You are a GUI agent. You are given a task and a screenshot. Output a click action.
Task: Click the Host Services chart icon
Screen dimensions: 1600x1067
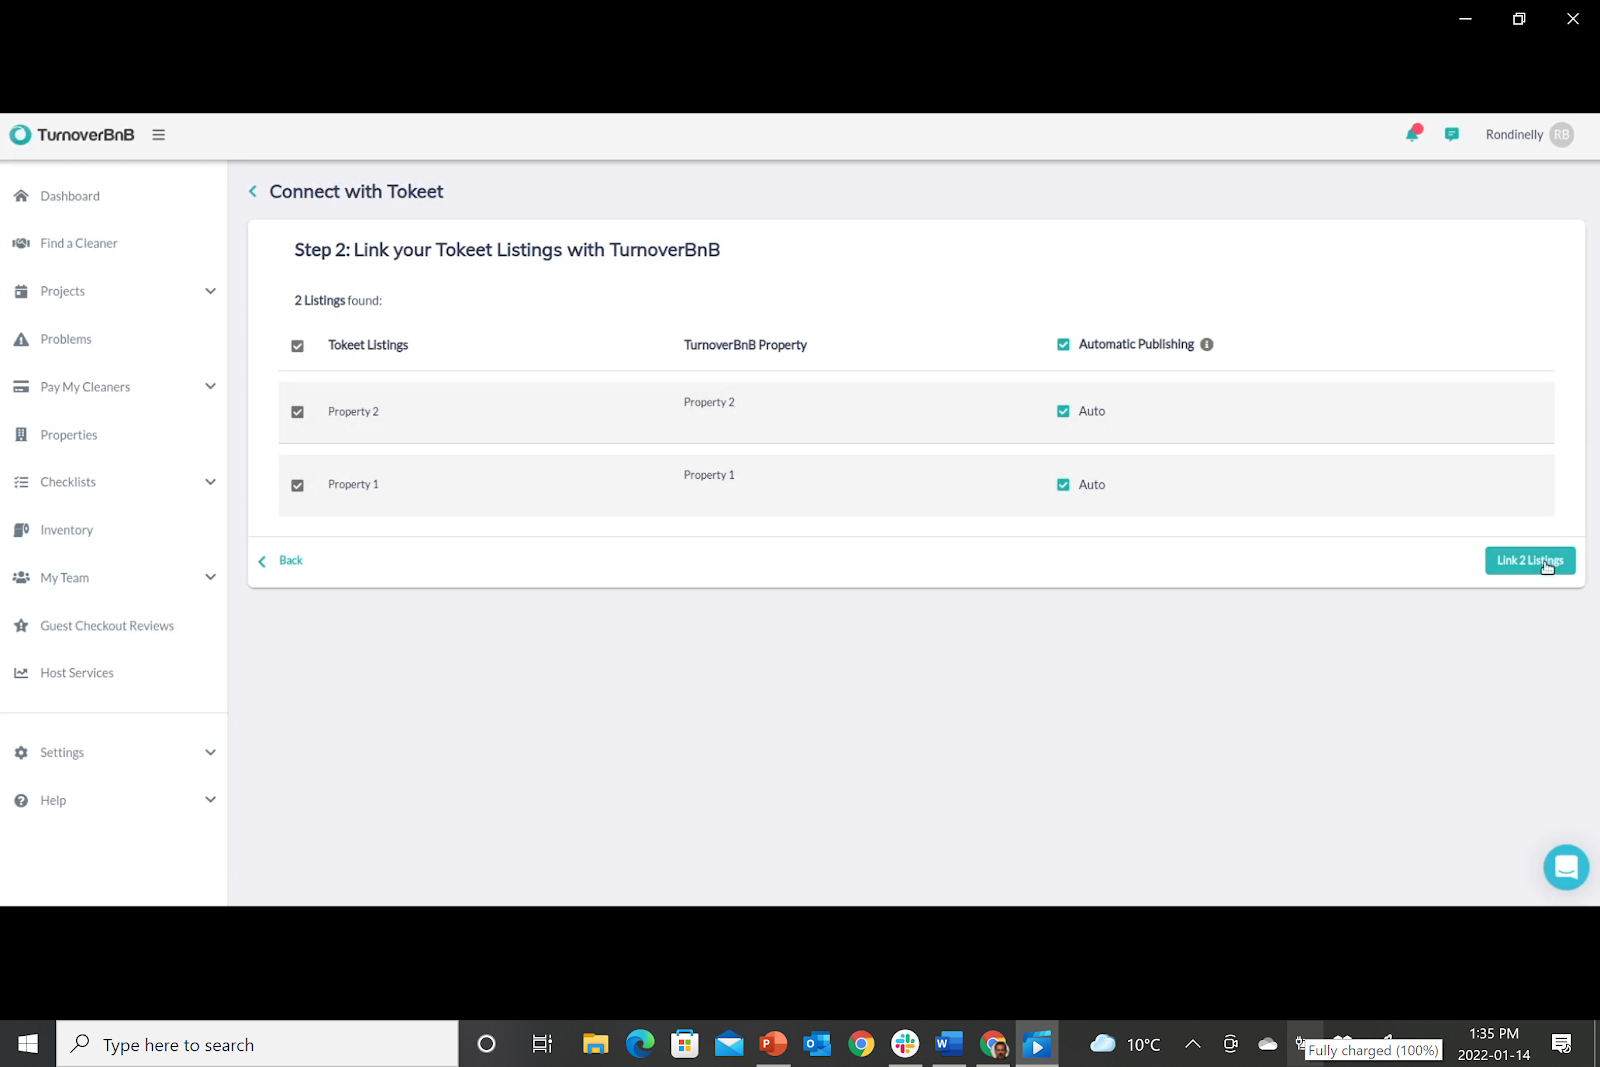pos(21,673)
